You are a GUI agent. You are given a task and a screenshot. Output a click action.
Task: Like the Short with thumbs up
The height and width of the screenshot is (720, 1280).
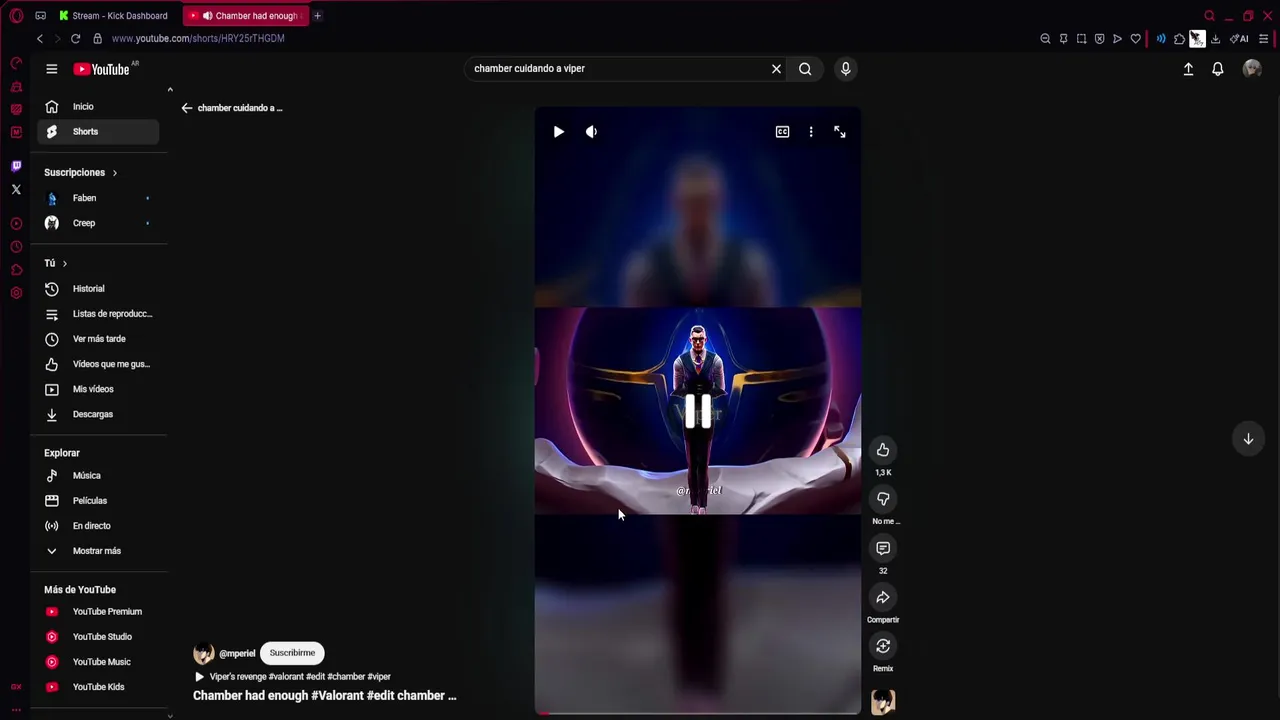[883, 450]
